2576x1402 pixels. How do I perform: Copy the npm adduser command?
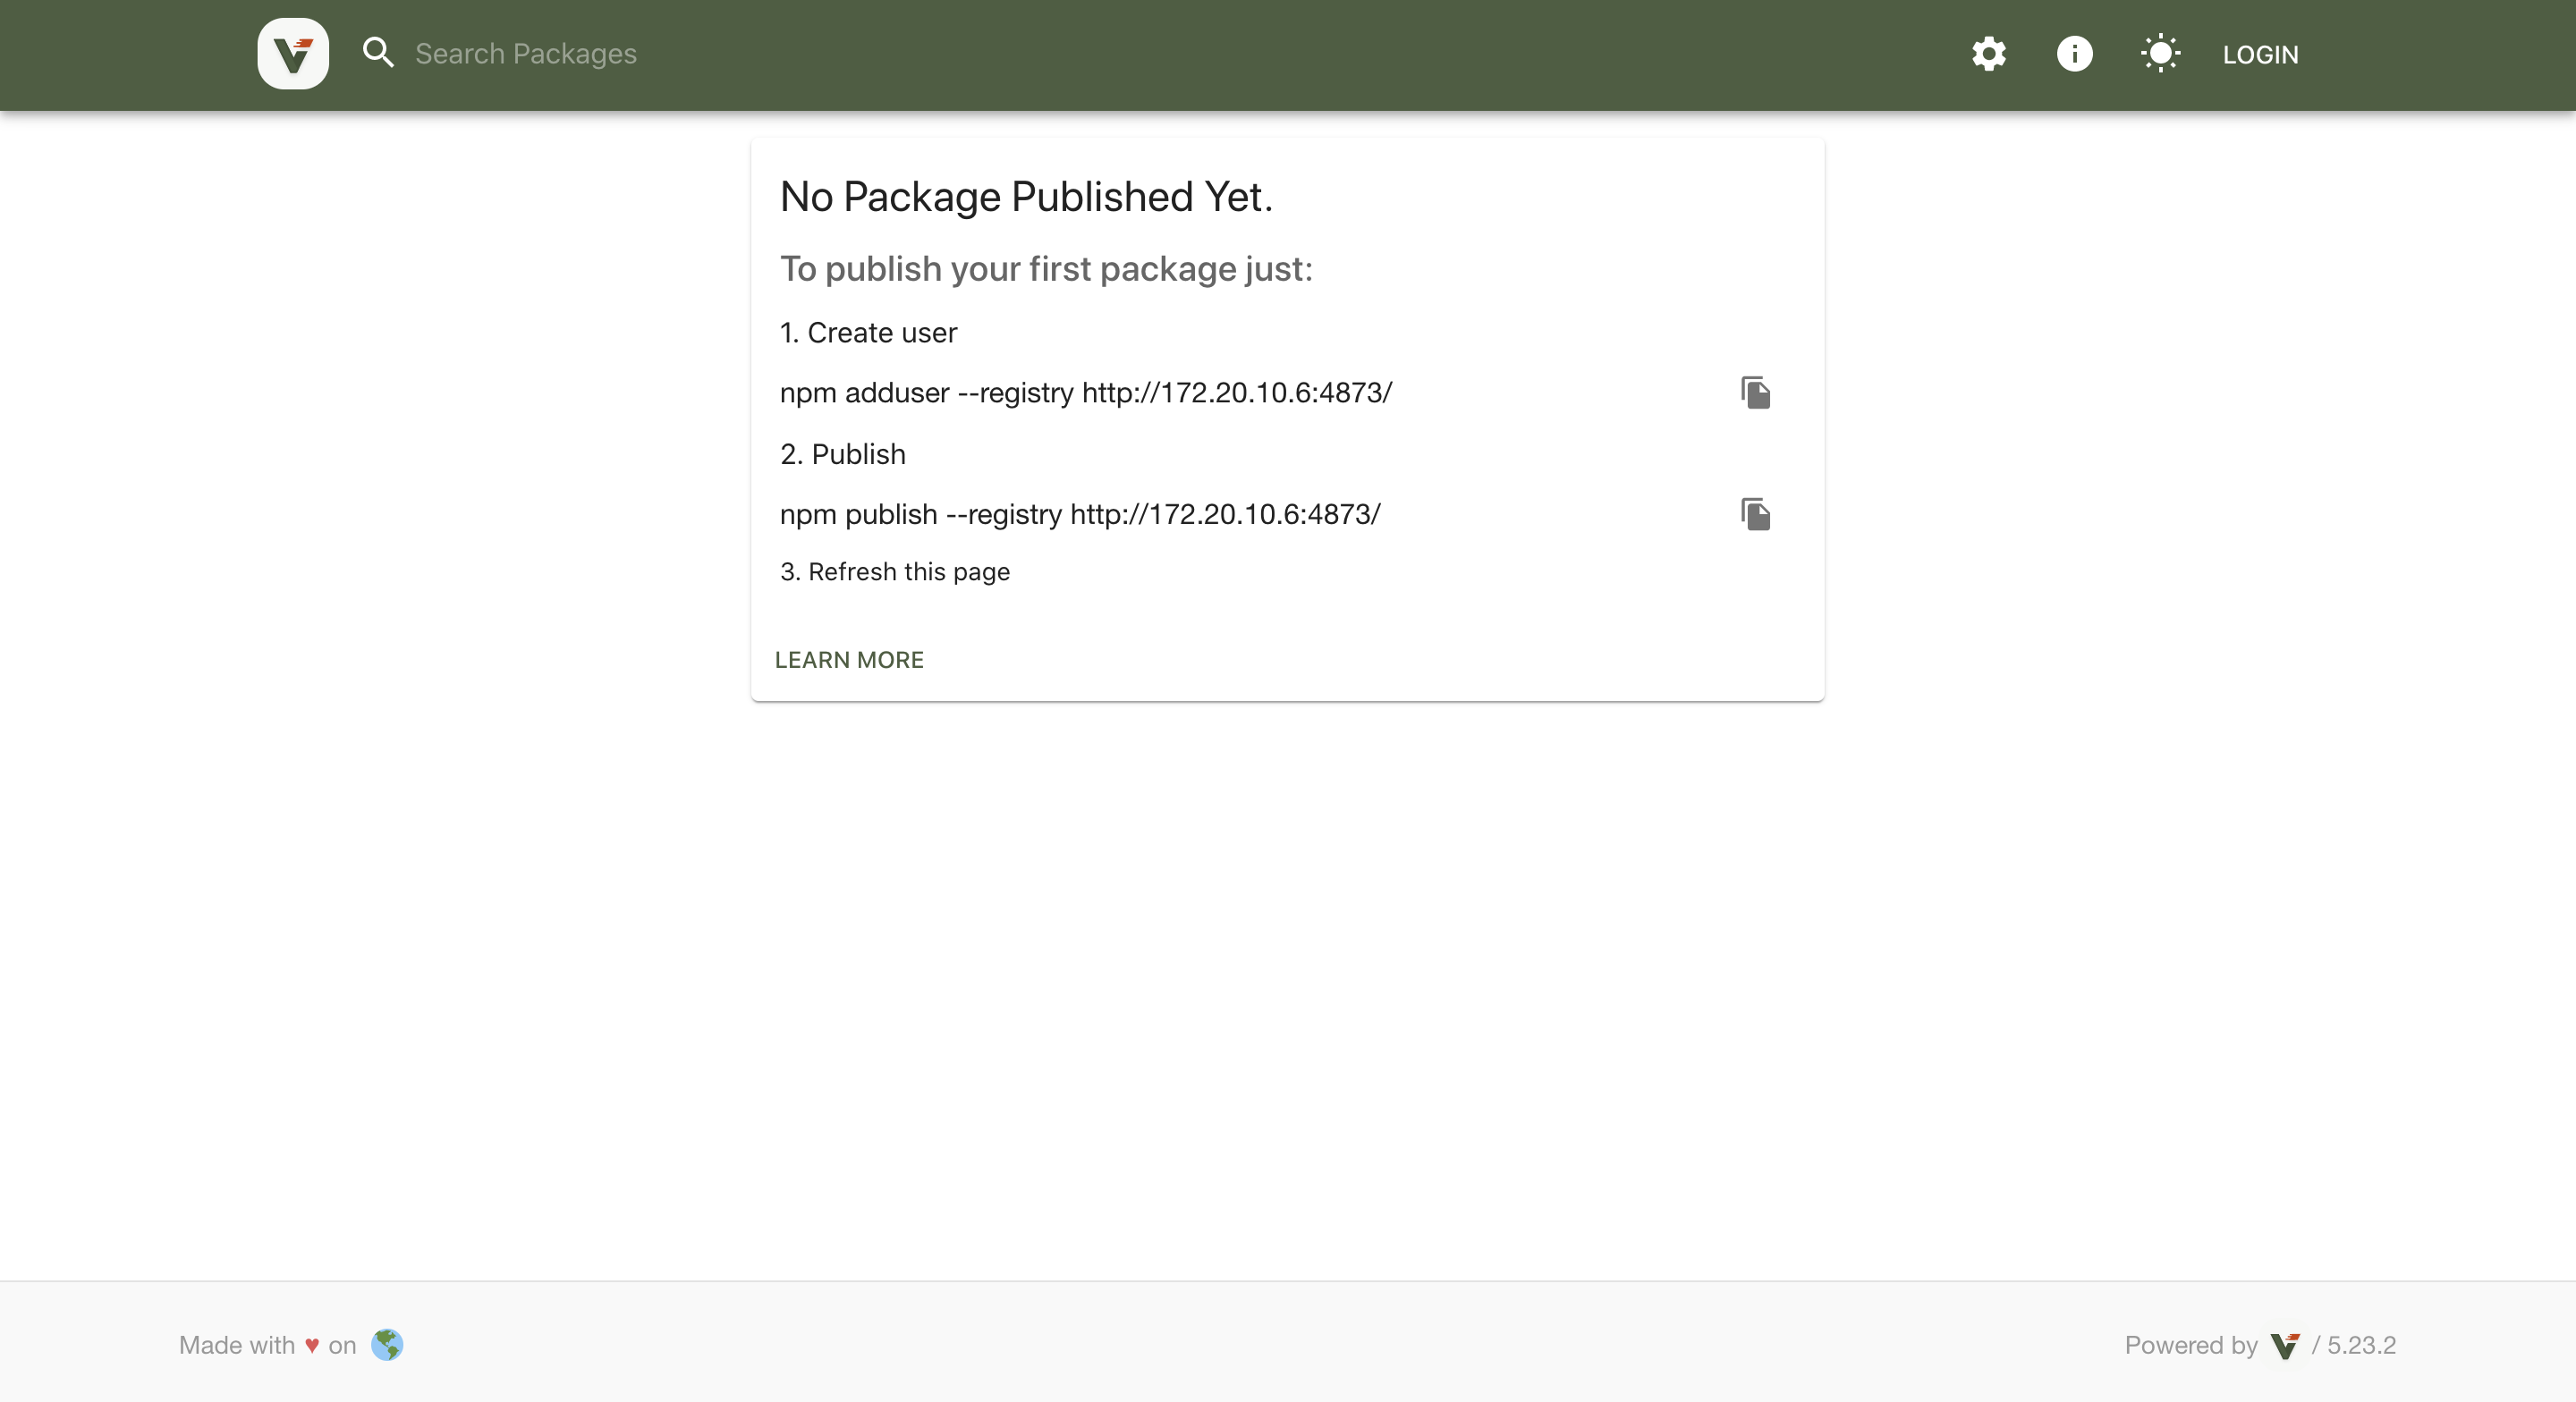(x=1755, y=393)
